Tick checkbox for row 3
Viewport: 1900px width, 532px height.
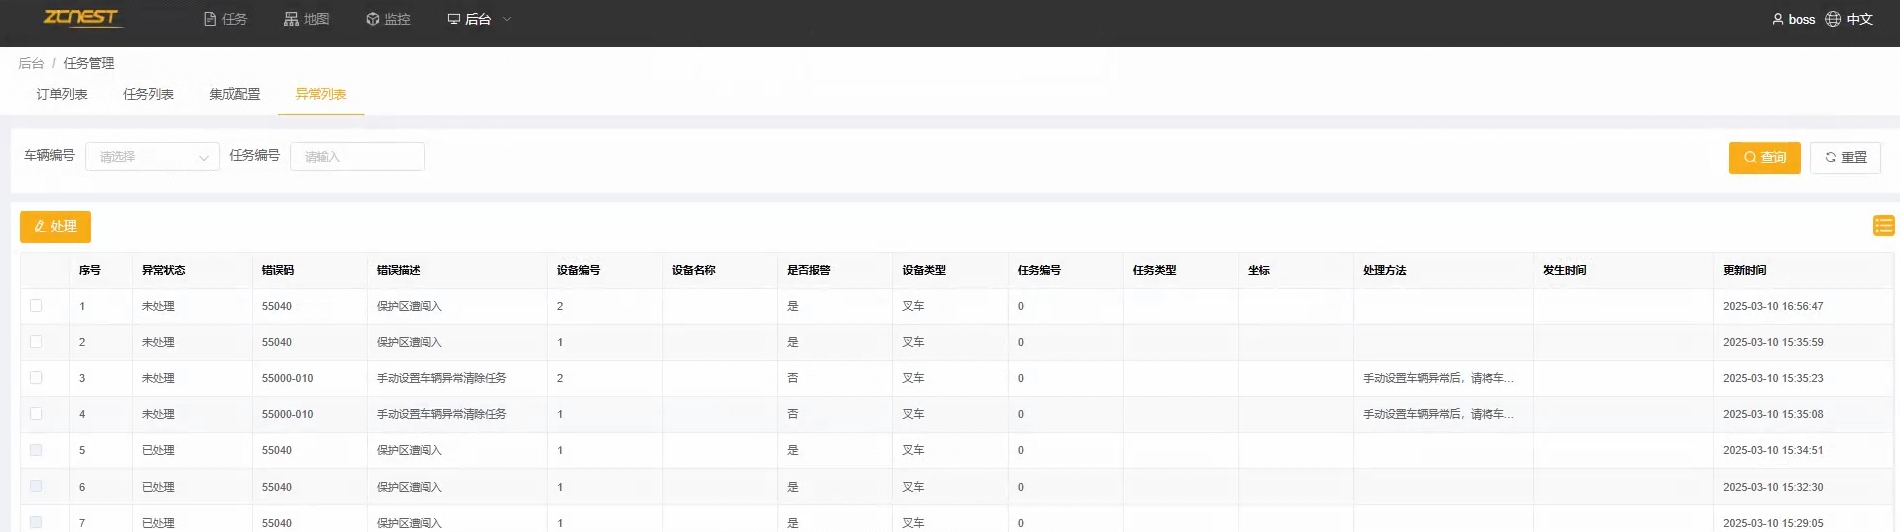pos(36,378)
